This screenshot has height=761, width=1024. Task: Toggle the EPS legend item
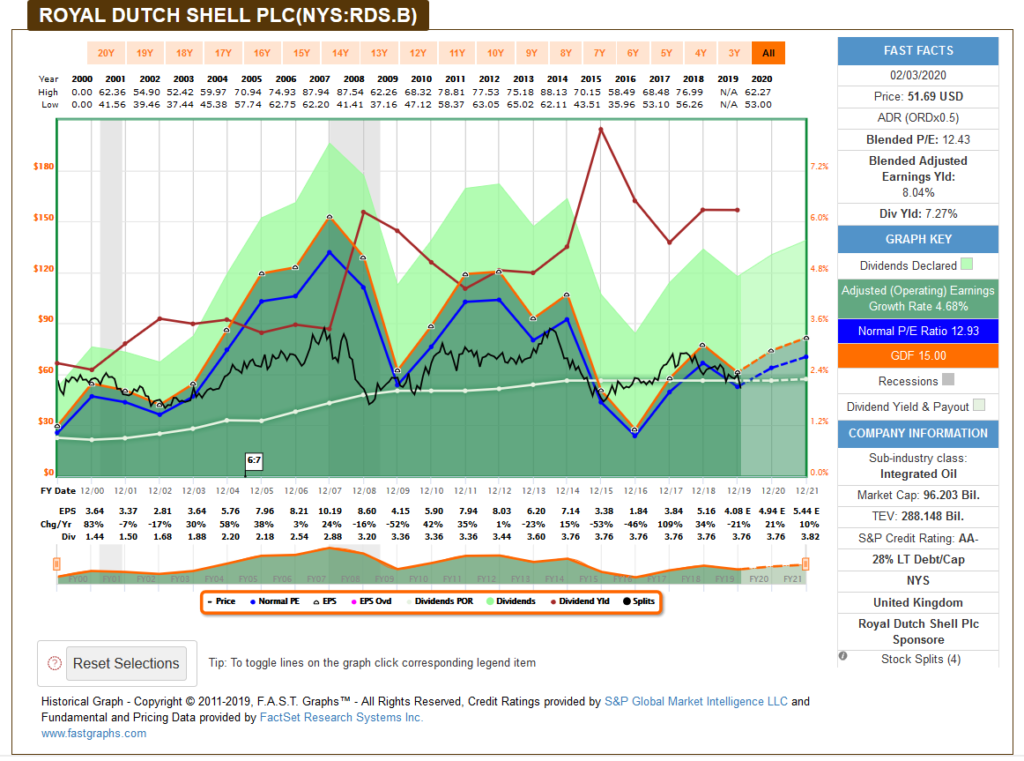tap(325, 602)
